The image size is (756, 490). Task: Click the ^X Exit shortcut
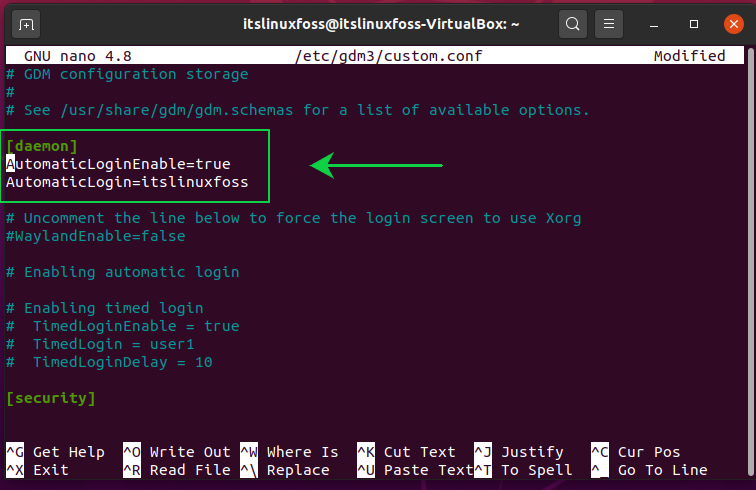tap(37, 470)
